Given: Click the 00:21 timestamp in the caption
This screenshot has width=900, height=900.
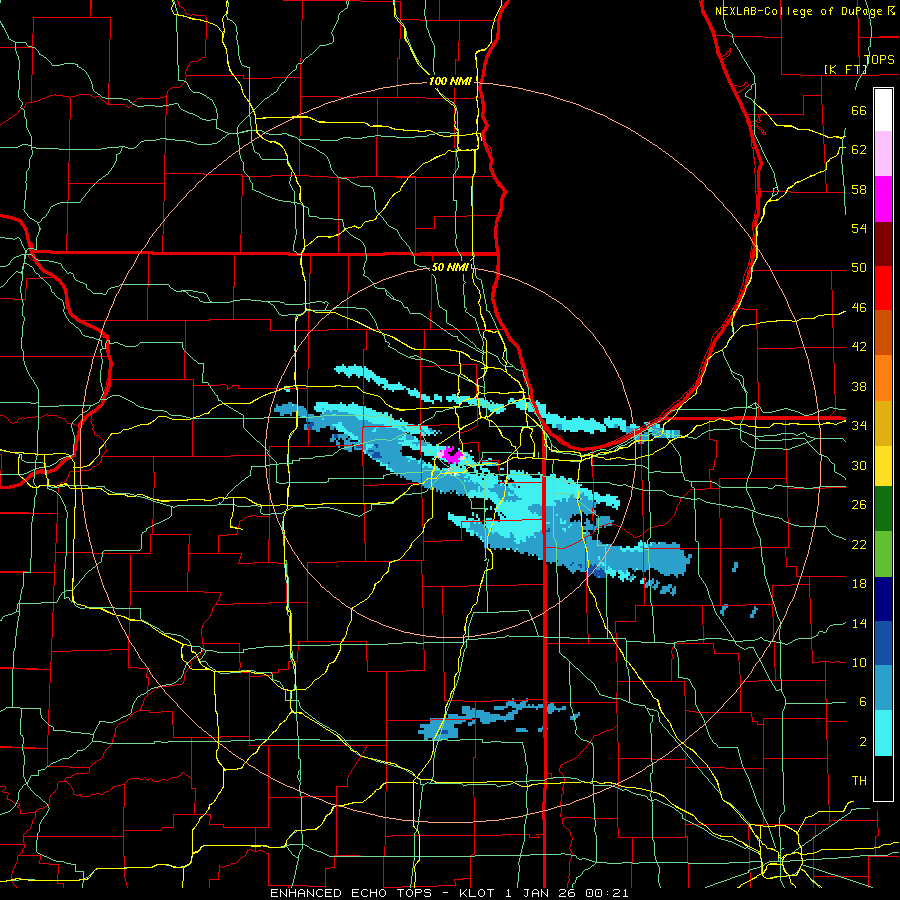Looking at the screenshot, I should (607, 893).
